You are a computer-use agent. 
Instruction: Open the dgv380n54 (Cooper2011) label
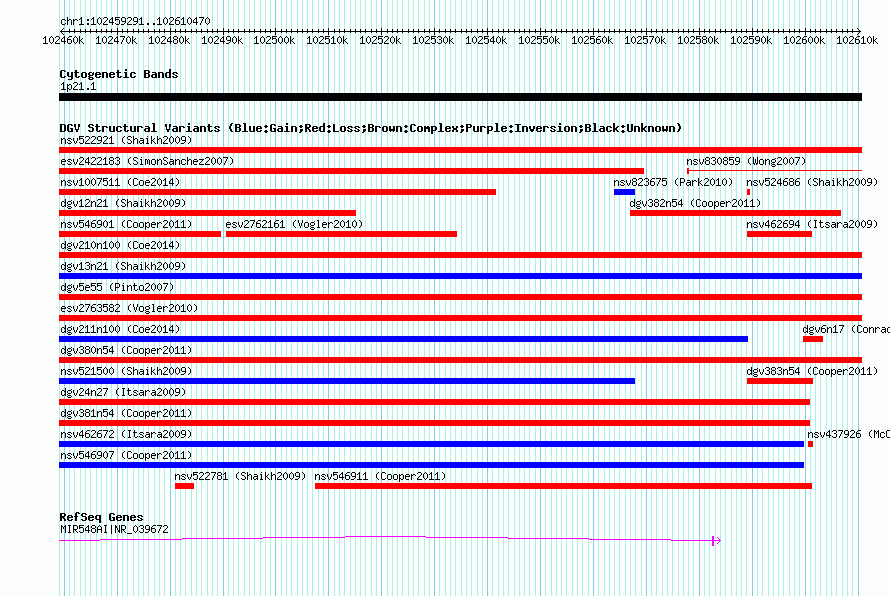tap(126, 350)
